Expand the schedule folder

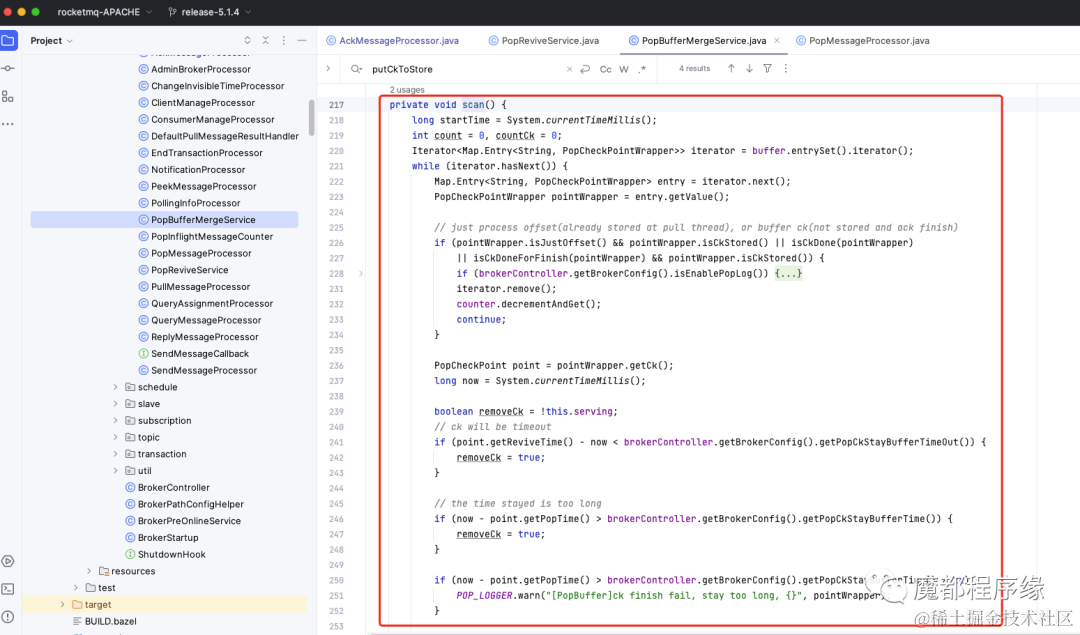115,387
